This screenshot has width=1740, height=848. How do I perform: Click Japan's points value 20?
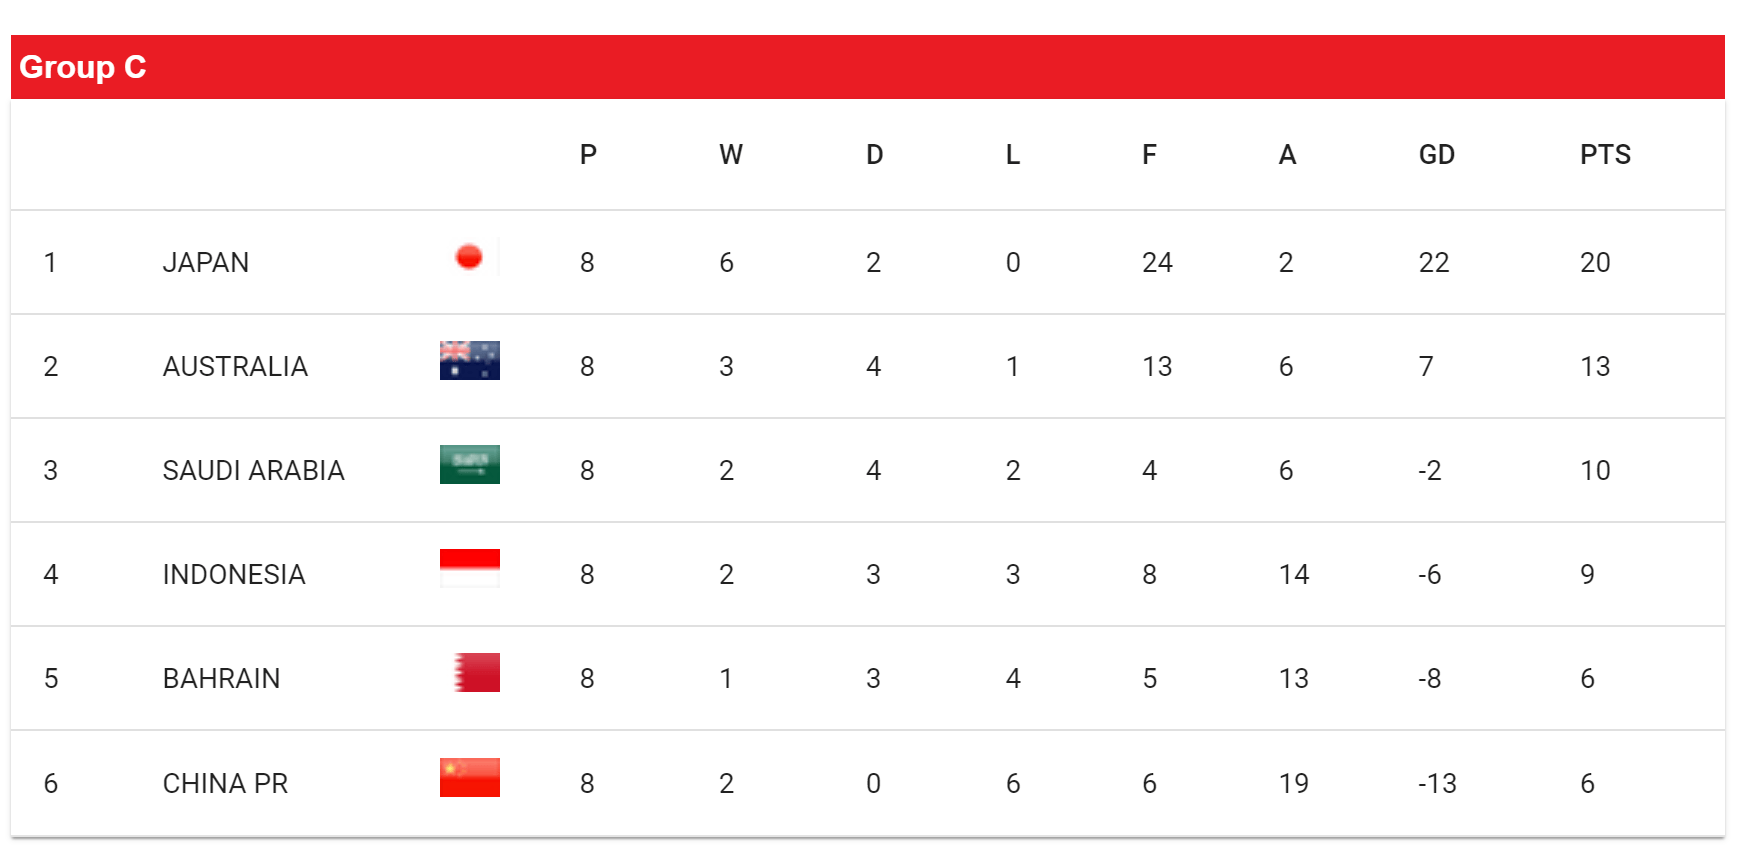(x=1595, y=263)
